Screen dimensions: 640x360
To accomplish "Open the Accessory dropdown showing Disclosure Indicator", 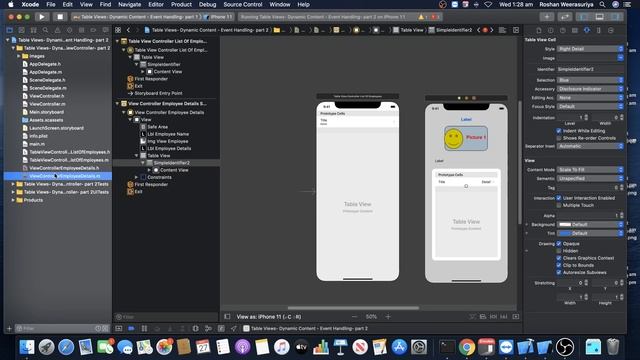I will (x=590, y=89).
